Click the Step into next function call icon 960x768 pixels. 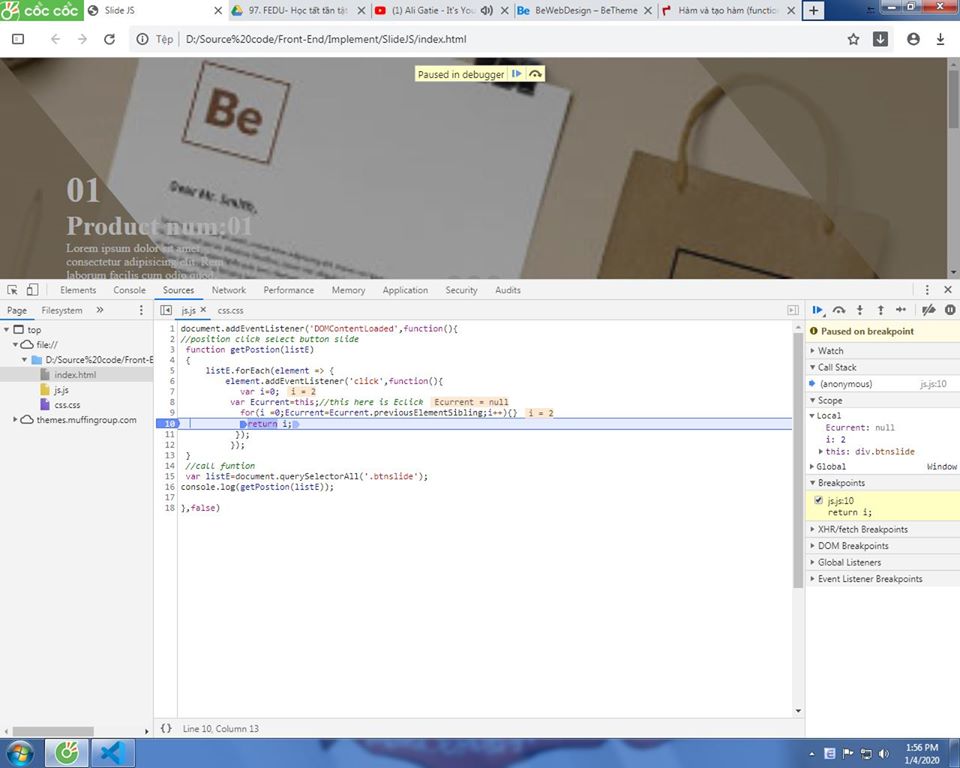click(859, 310)
